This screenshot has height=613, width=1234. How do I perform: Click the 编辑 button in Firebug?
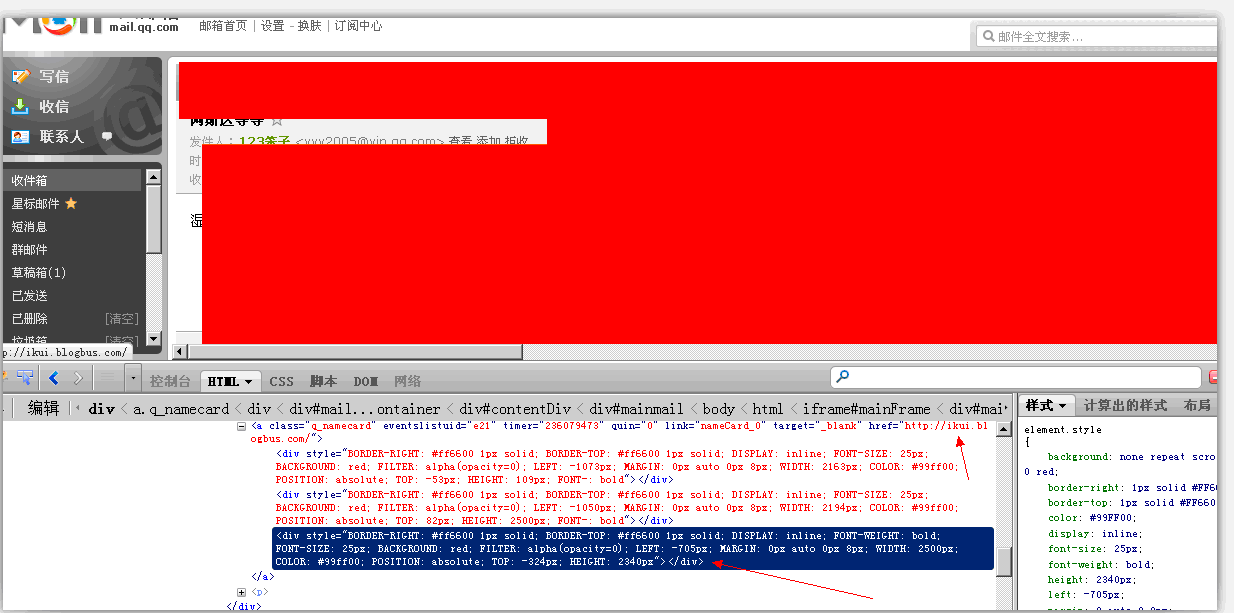[43, 408]
